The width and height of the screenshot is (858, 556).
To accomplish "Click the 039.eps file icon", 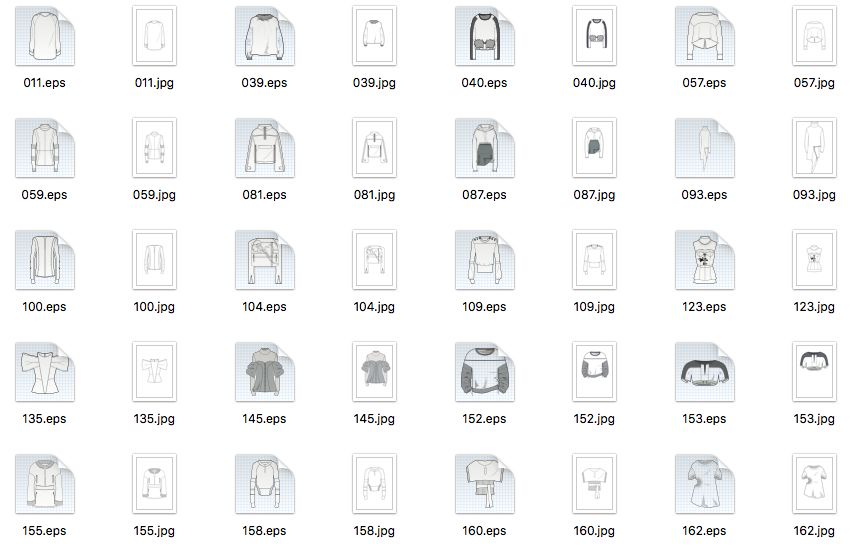I will click(265, 36).
